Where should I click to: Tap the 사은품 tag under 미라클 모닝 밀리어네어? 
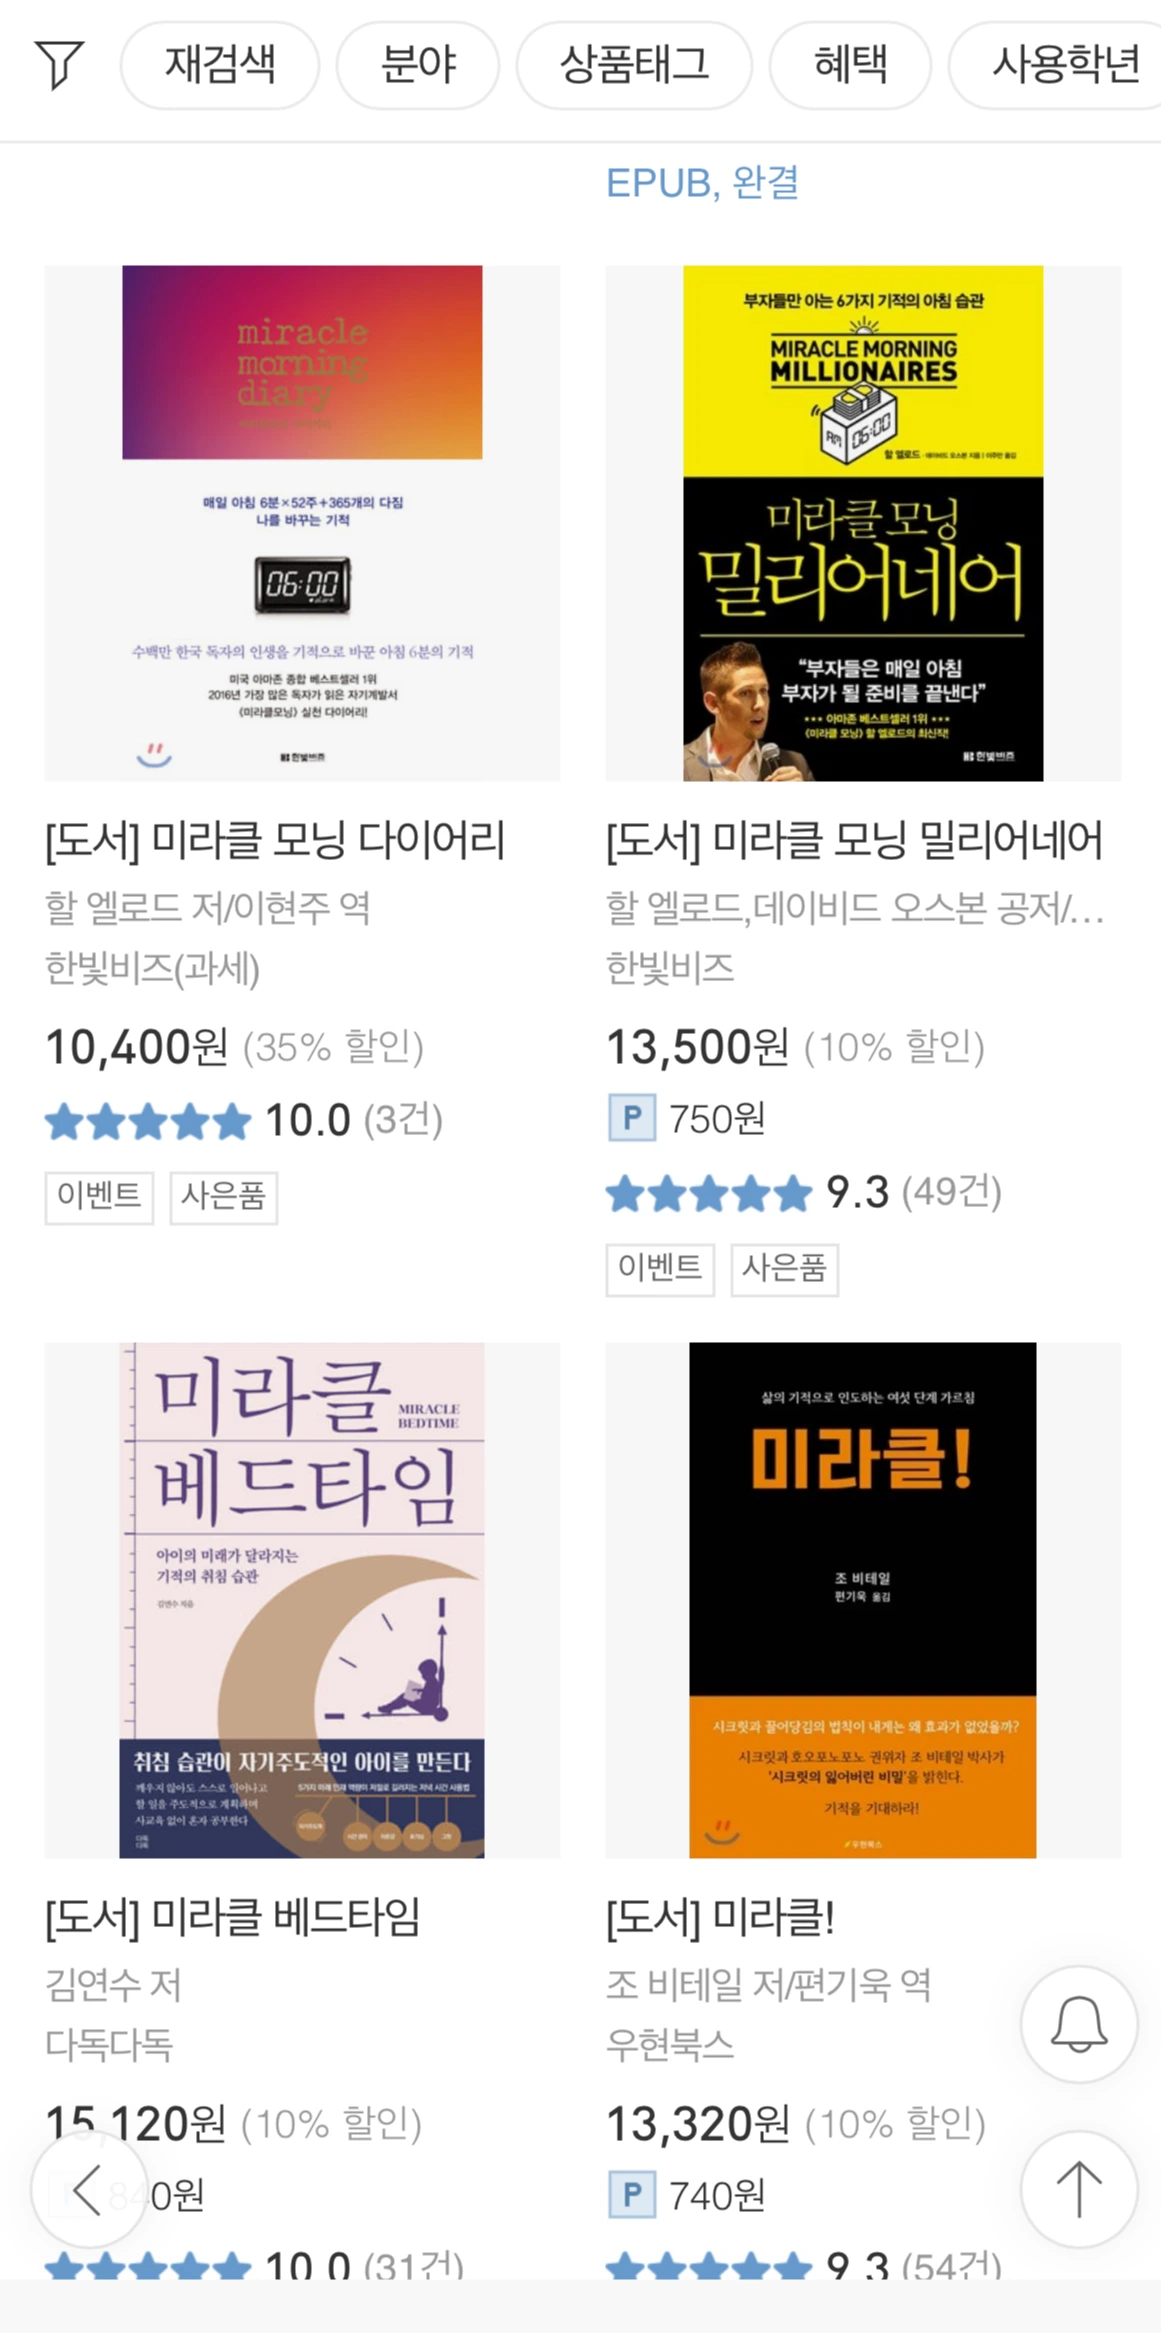[x=785, y=1269]
